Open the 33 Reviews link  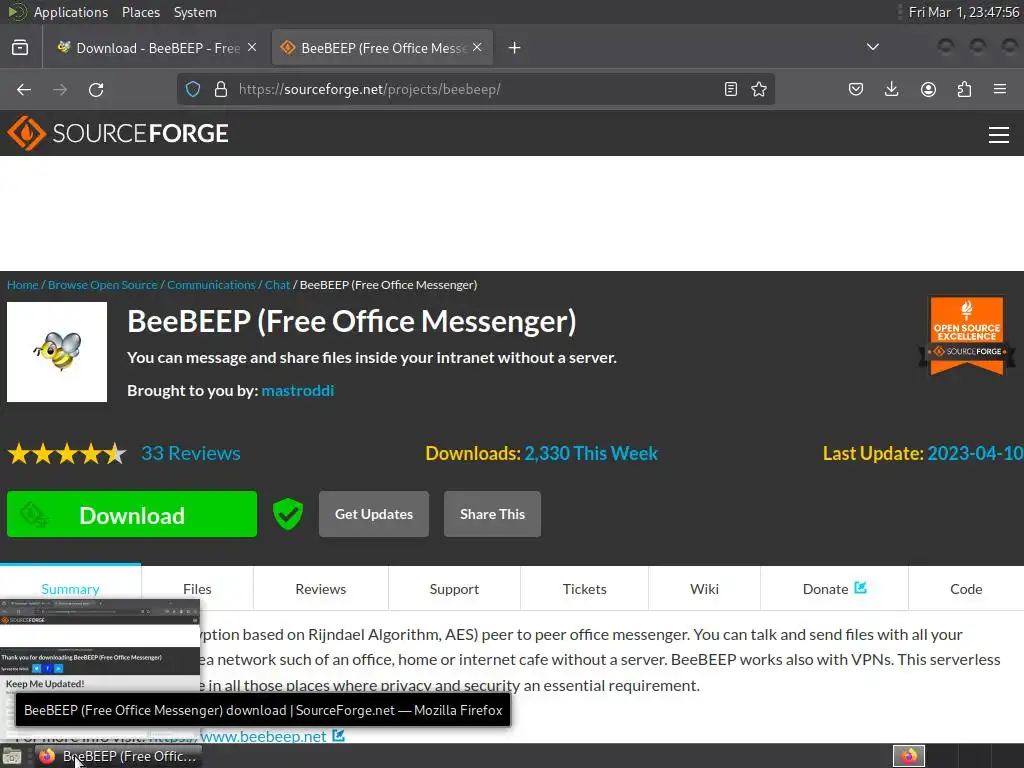click(x=191, y=453)
